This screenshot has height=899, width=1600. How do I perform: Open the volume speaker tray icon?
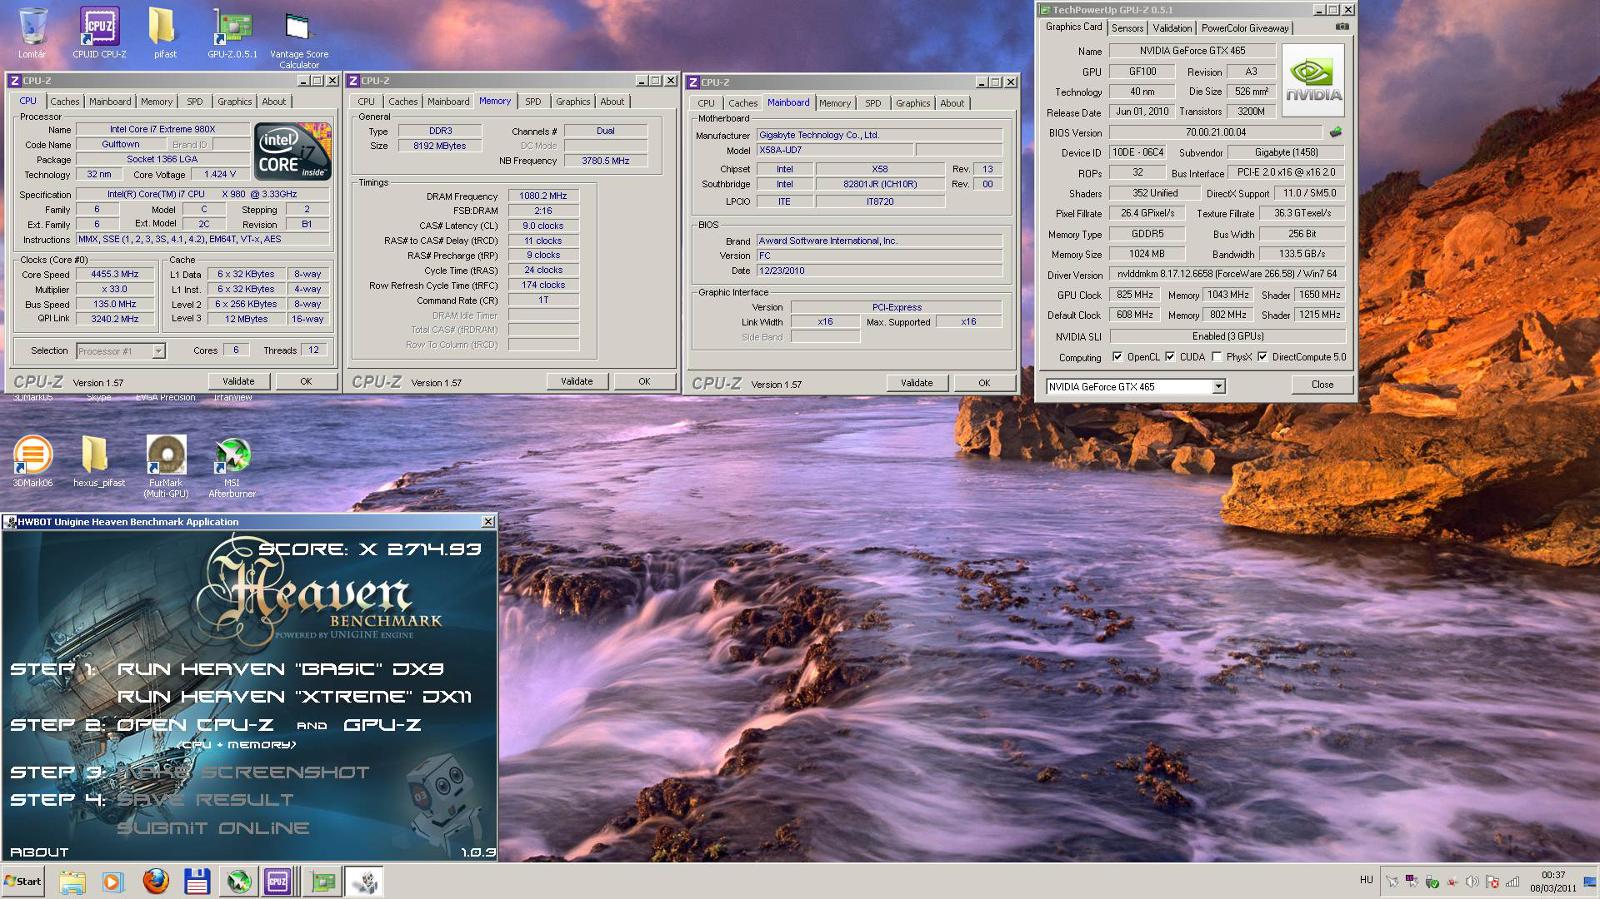coord(1472,882)
